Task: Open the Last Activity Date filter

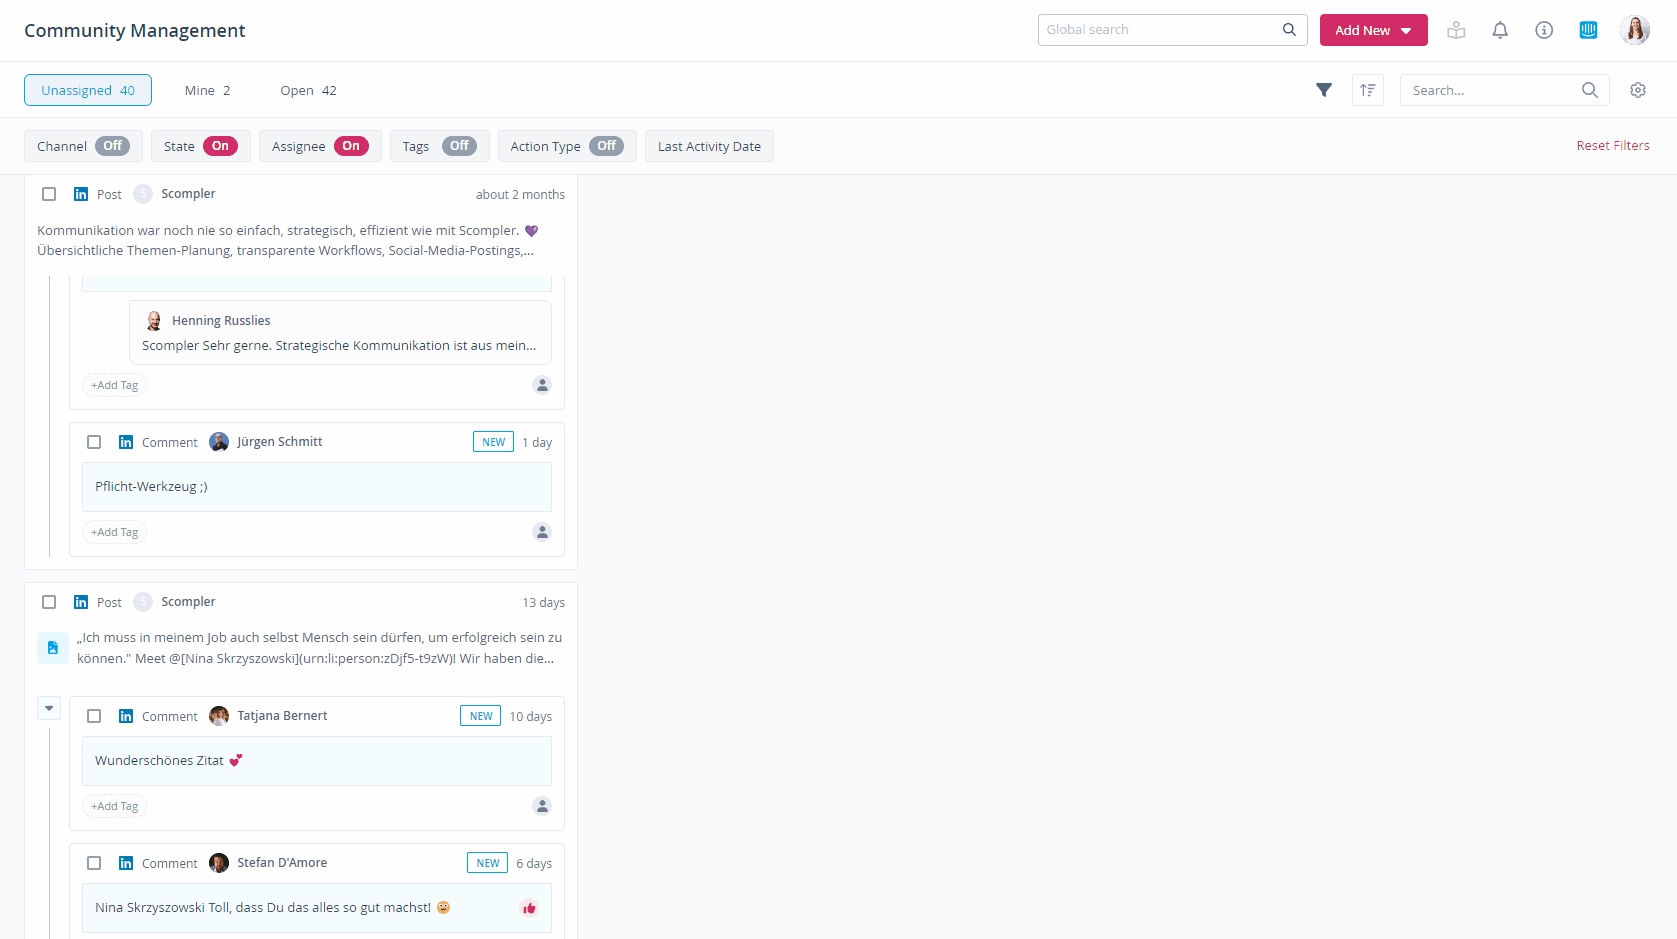Action: point(708,146)
